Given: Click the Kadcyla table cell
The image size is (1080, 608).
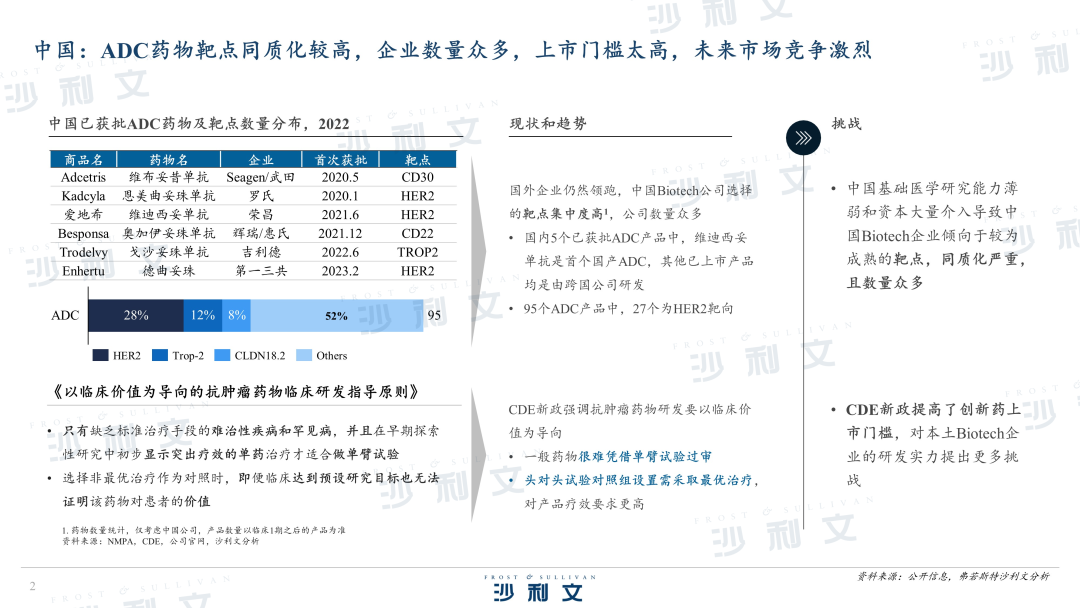Looking at the screenshot, I should pyautogui.click(x=83, y=196).
